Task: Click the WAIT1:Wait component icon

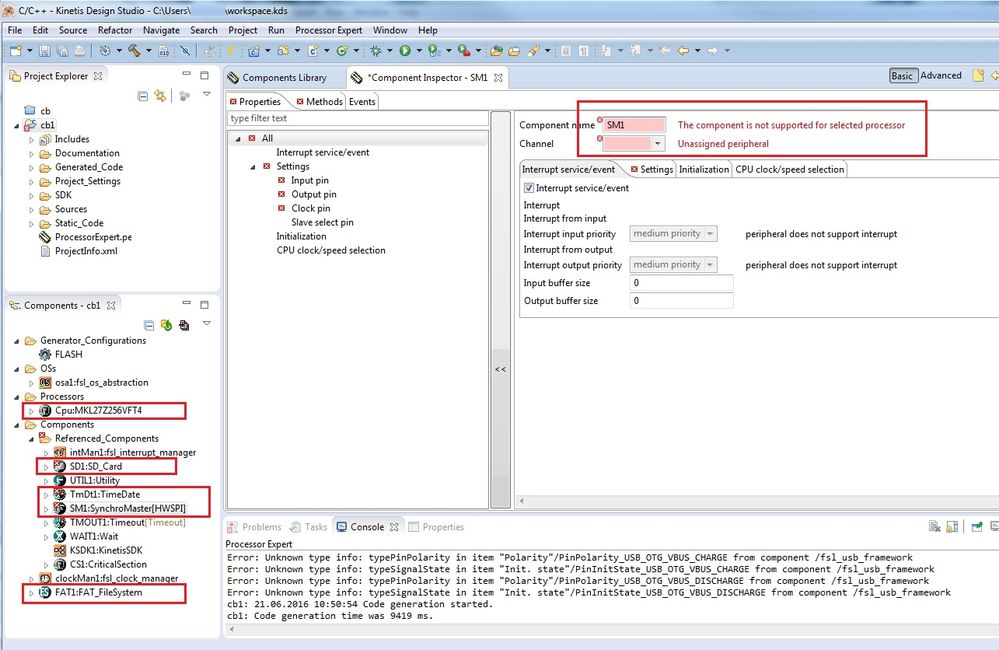Action: click(59, 537)
